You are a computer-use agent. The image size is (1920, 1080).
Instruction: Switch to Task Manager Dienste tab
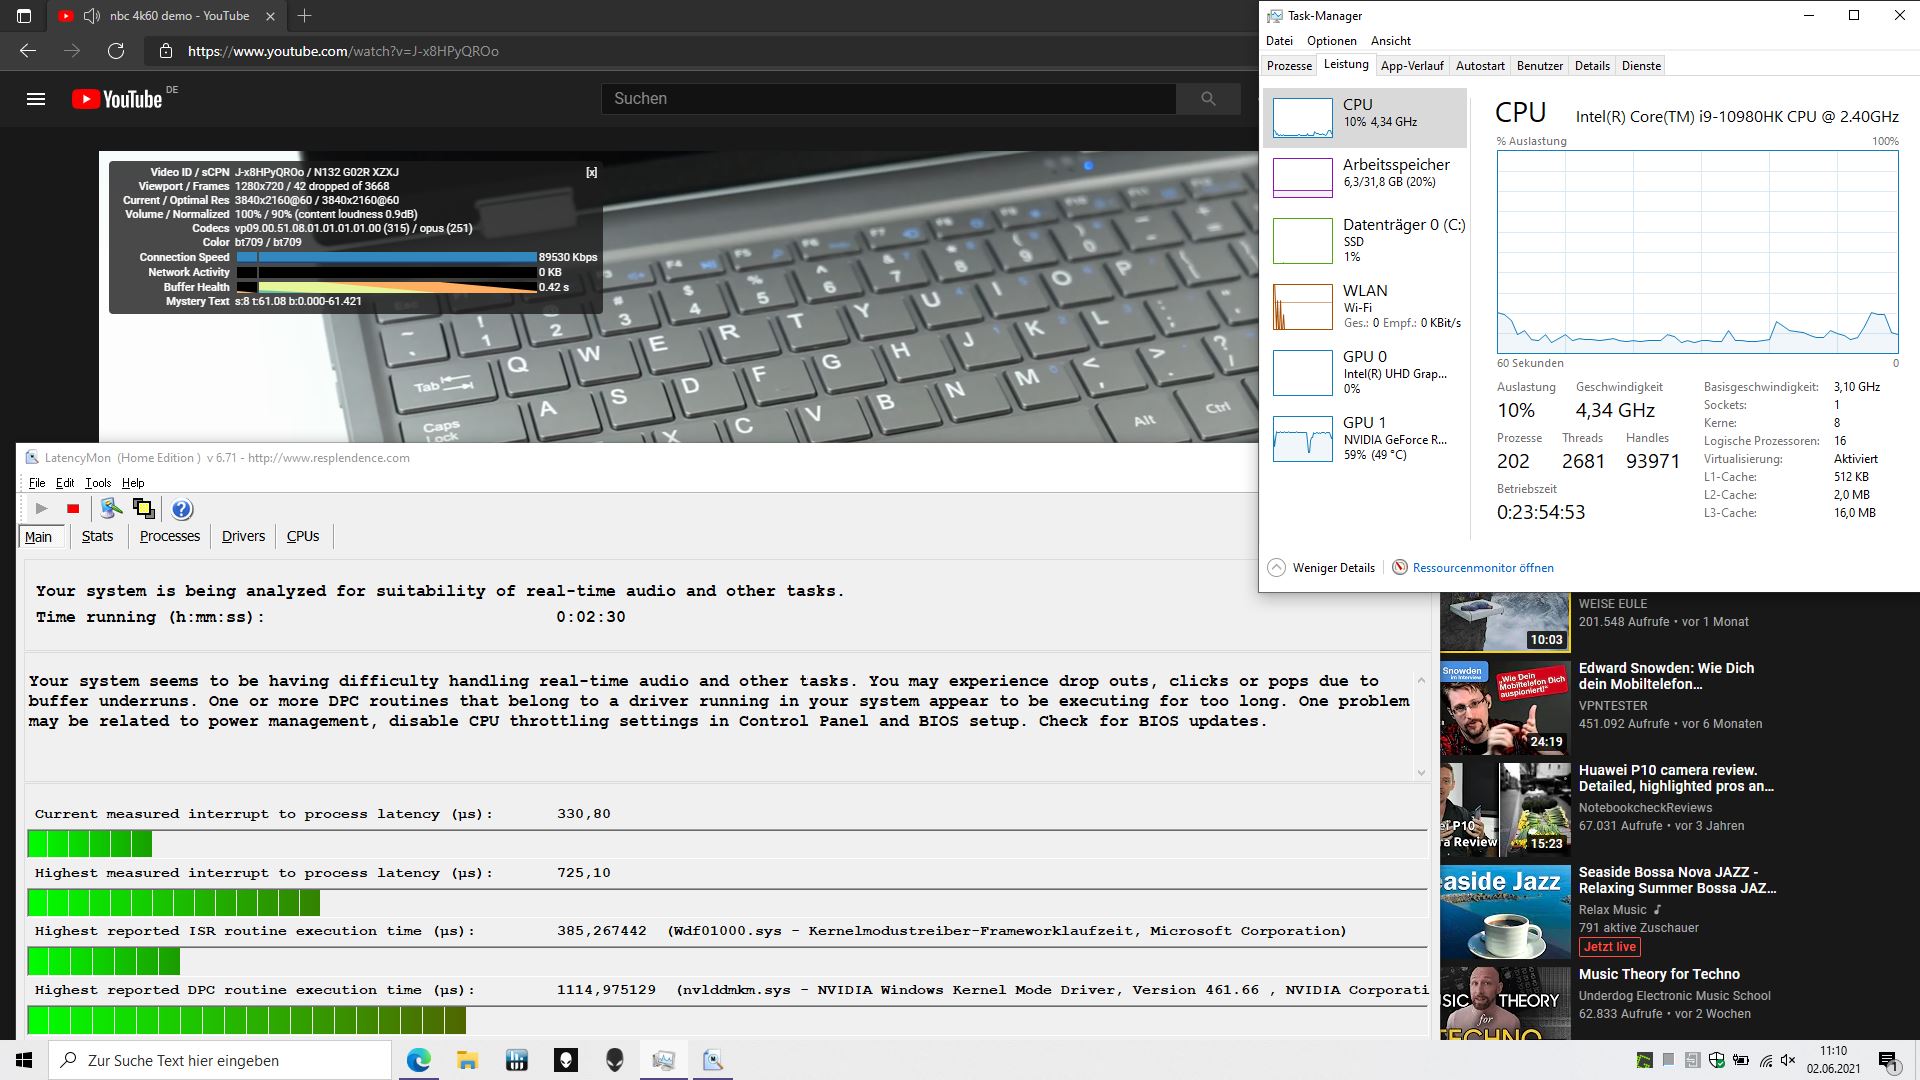click(x=1641, y=66)
